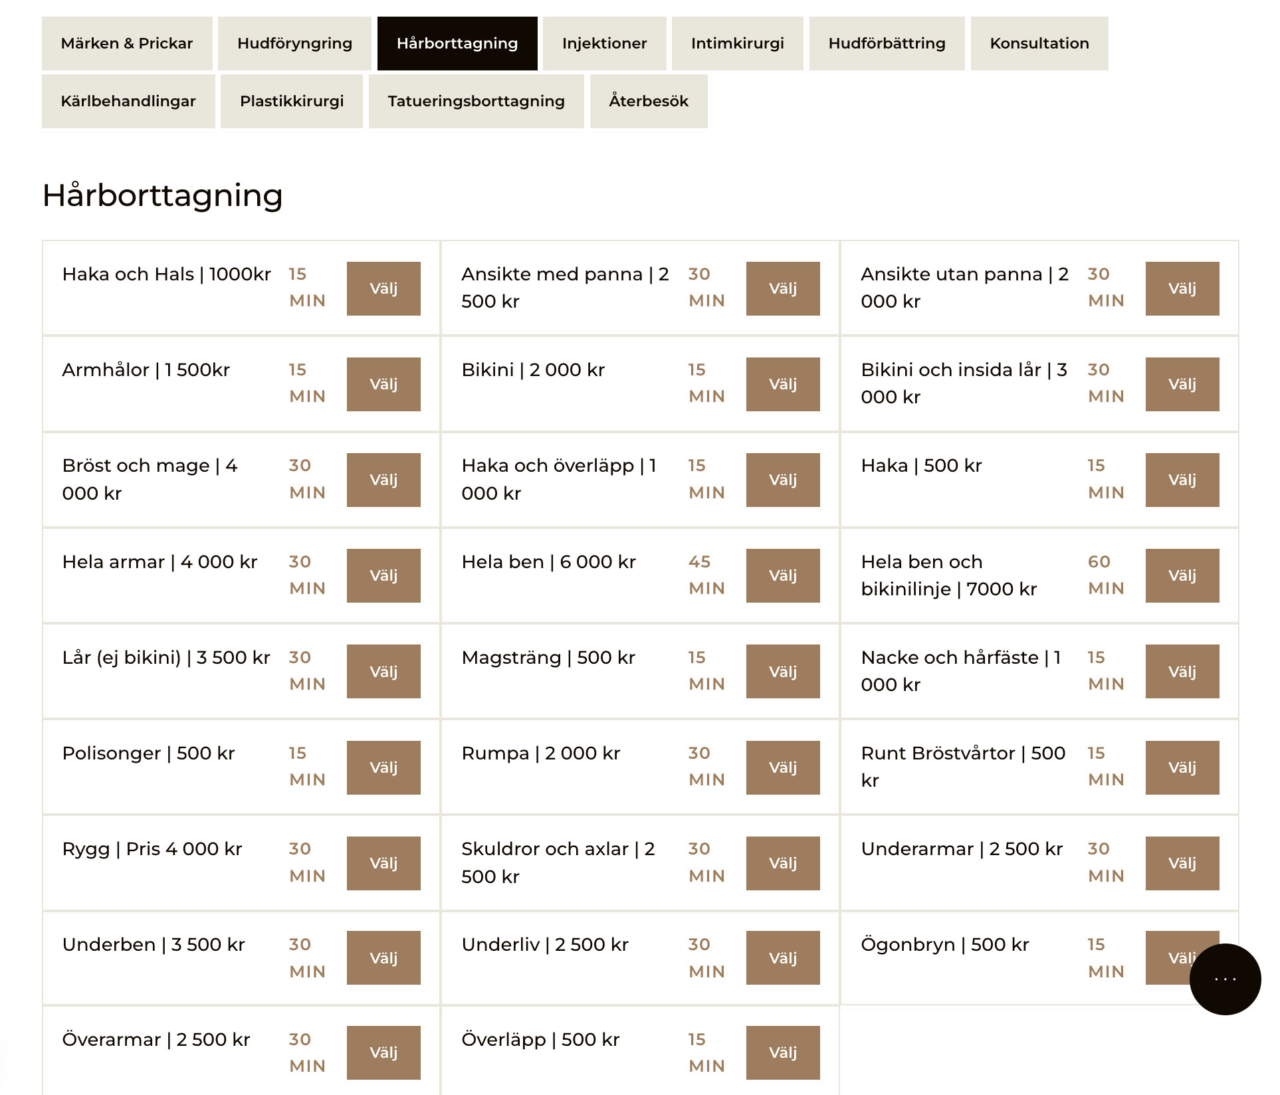The image size is (1280, 1095).
Task: Select Välj for Hela ben 6 000 kr
Action: point(782,575)
